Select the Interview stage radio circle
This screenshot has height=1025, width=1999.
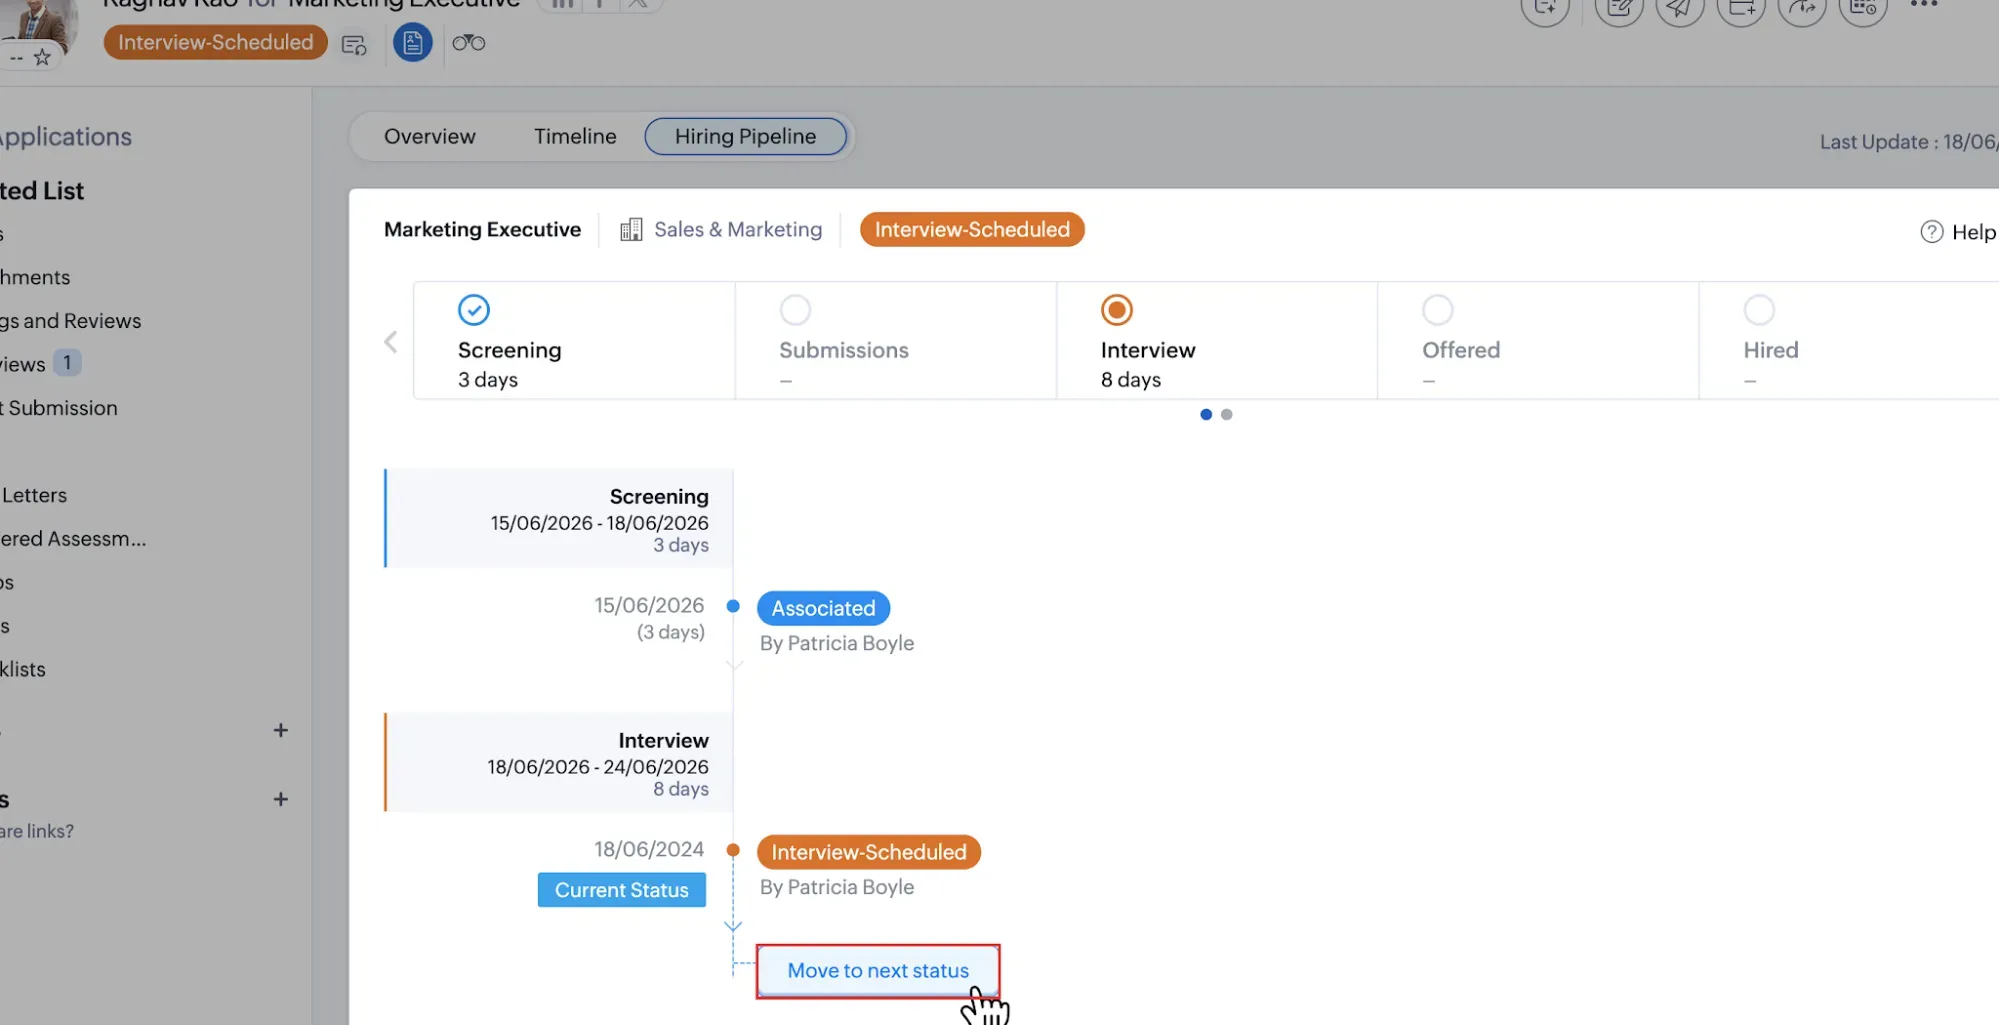click(x=1117, y=310)
